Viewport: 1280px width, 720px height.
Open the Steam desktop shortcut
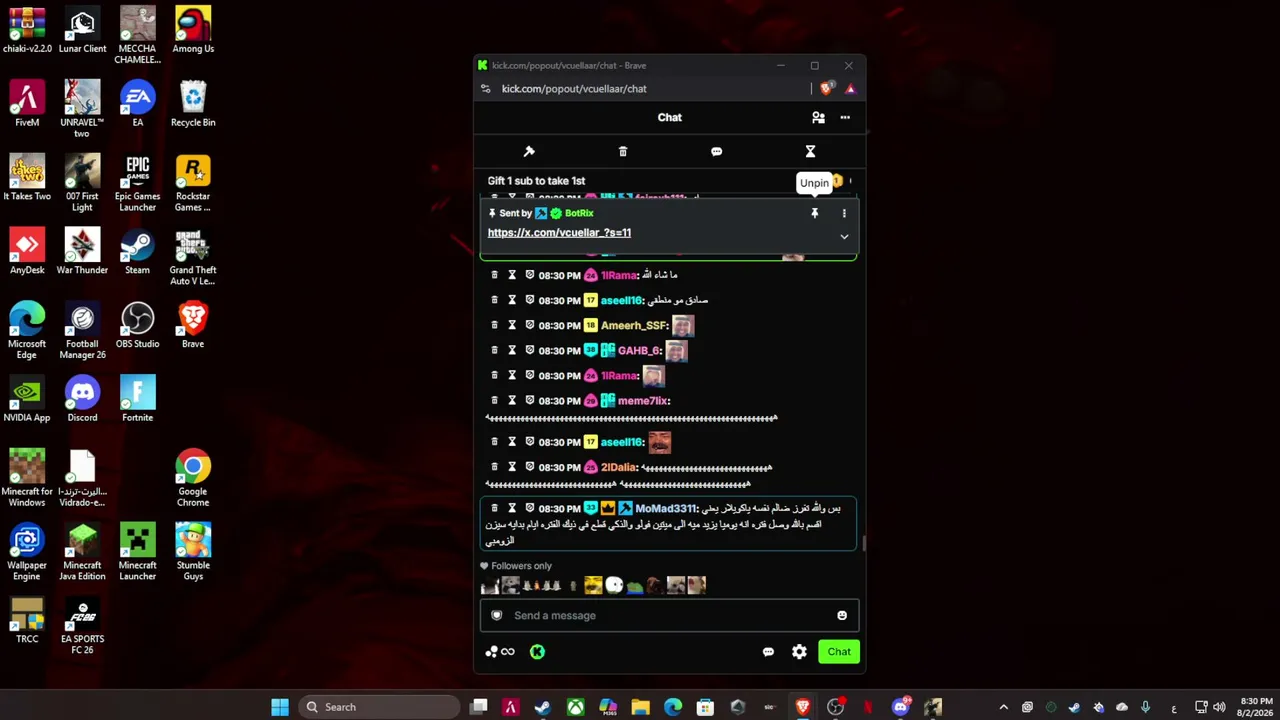pyautogui.click(x=137, y=253)
